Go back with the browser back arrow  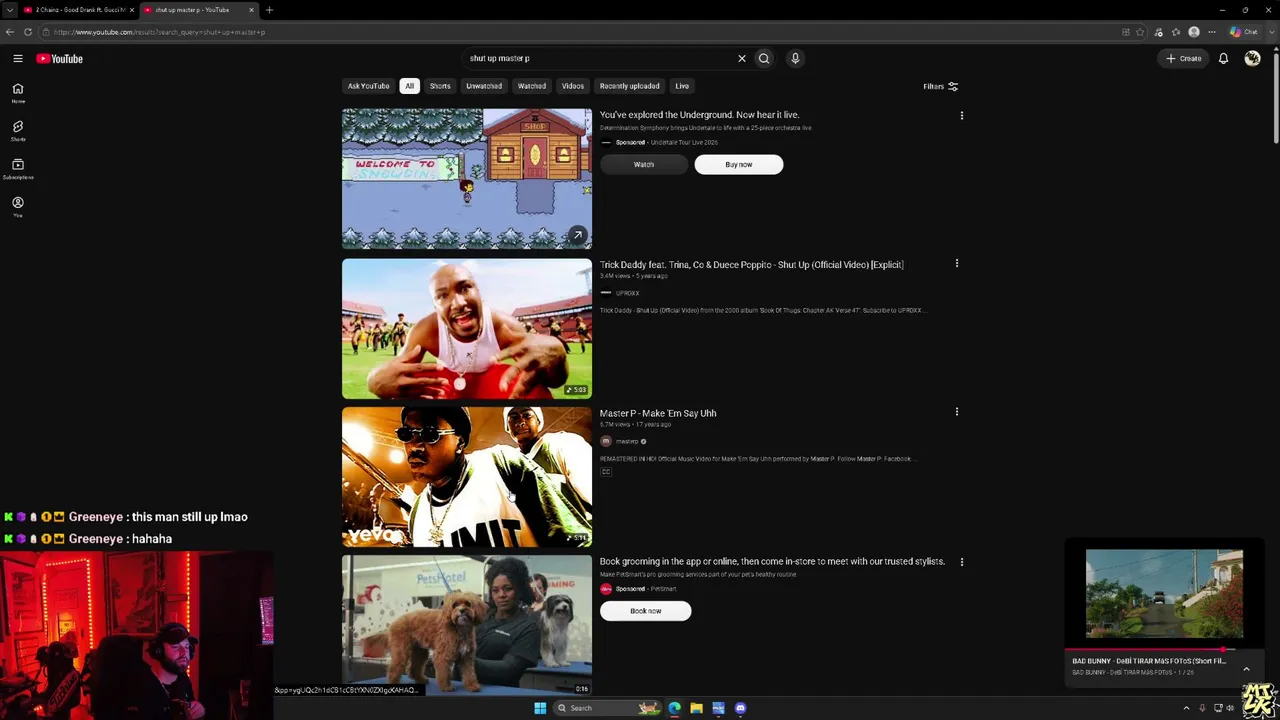click(10, 32)
